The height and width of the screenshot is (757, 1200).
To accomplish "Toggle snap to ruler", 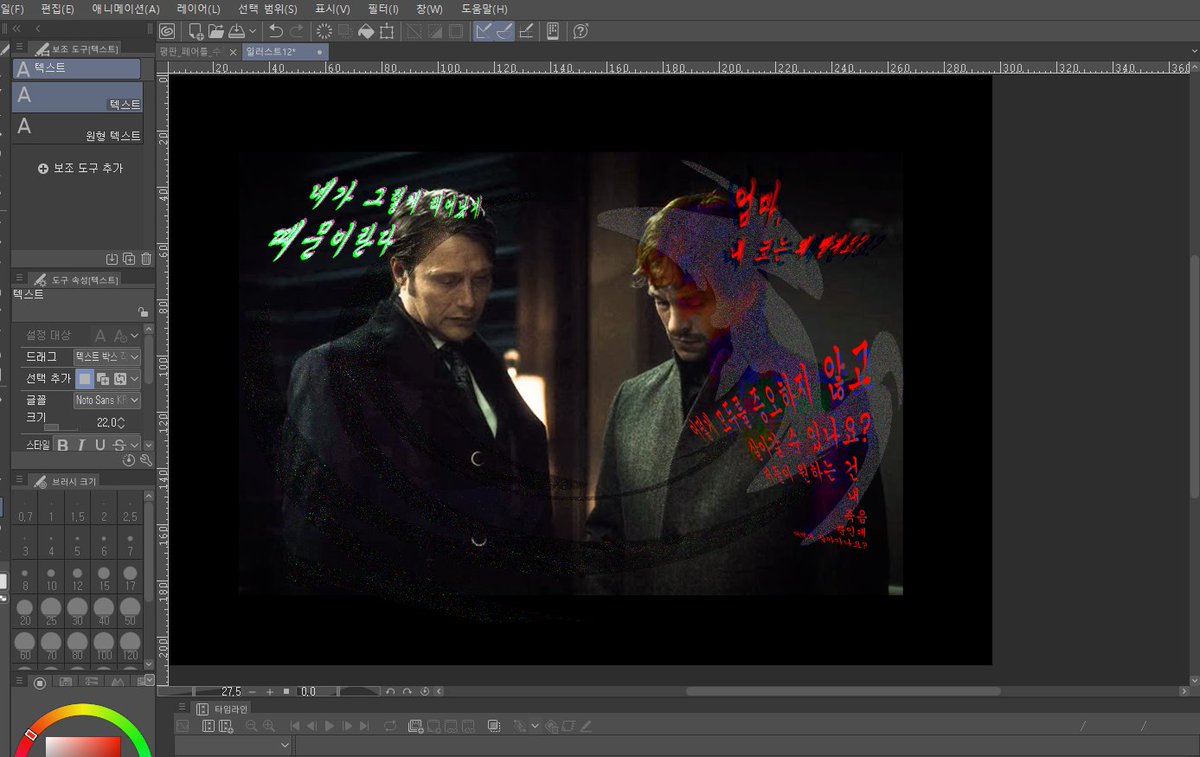I will tap(484, 31).
